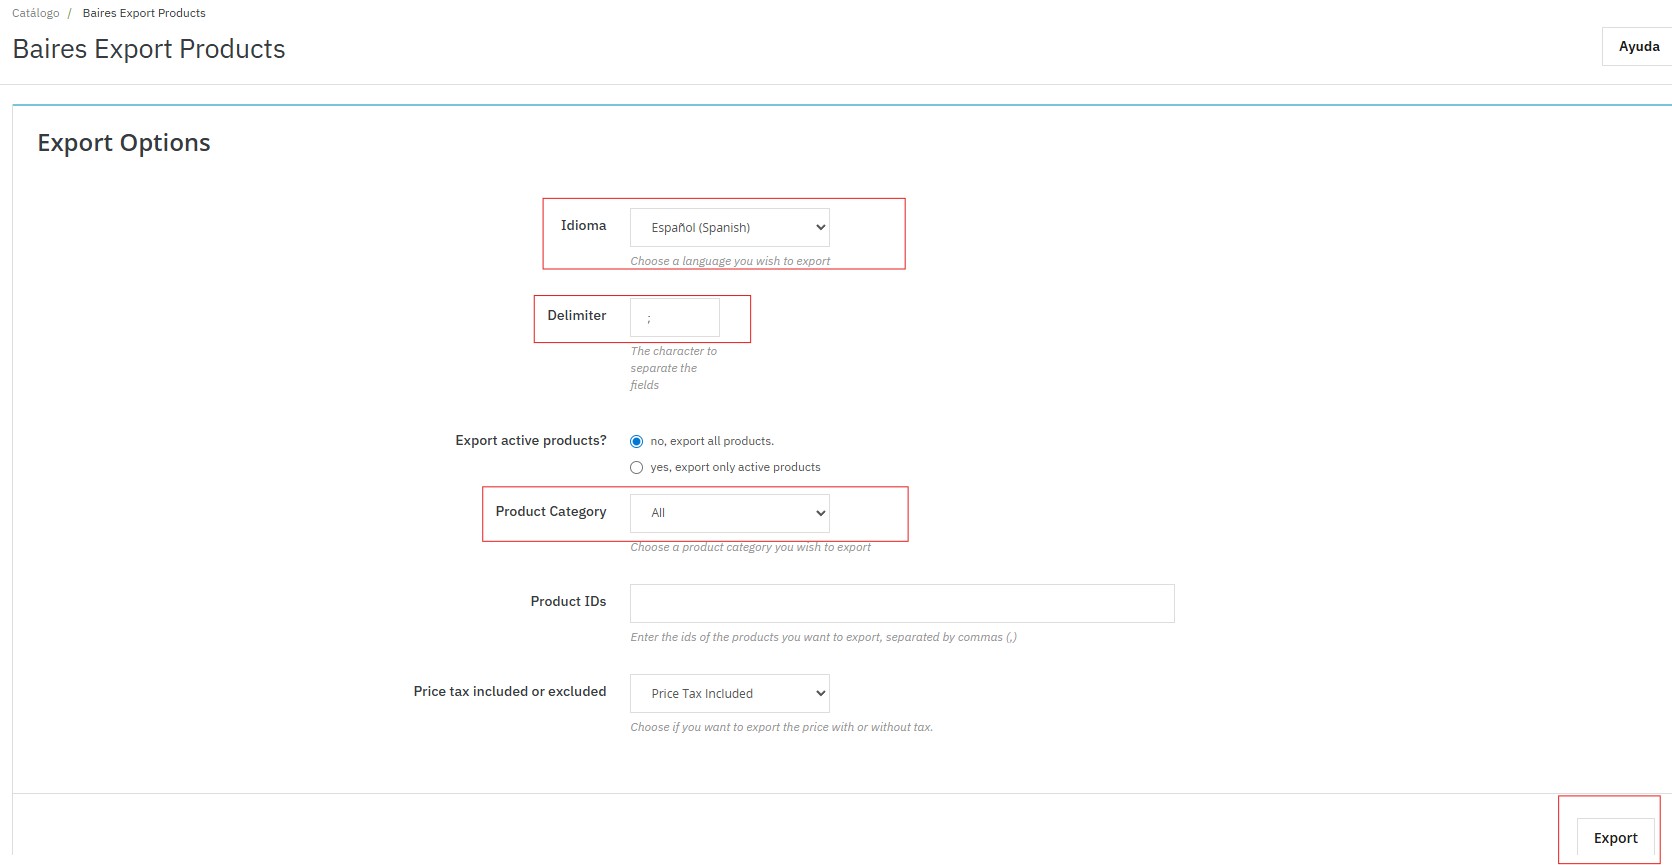Click the Delimiter input field
The height and width of the screenshot is (865, 1672).
click(x=675, y=317)
